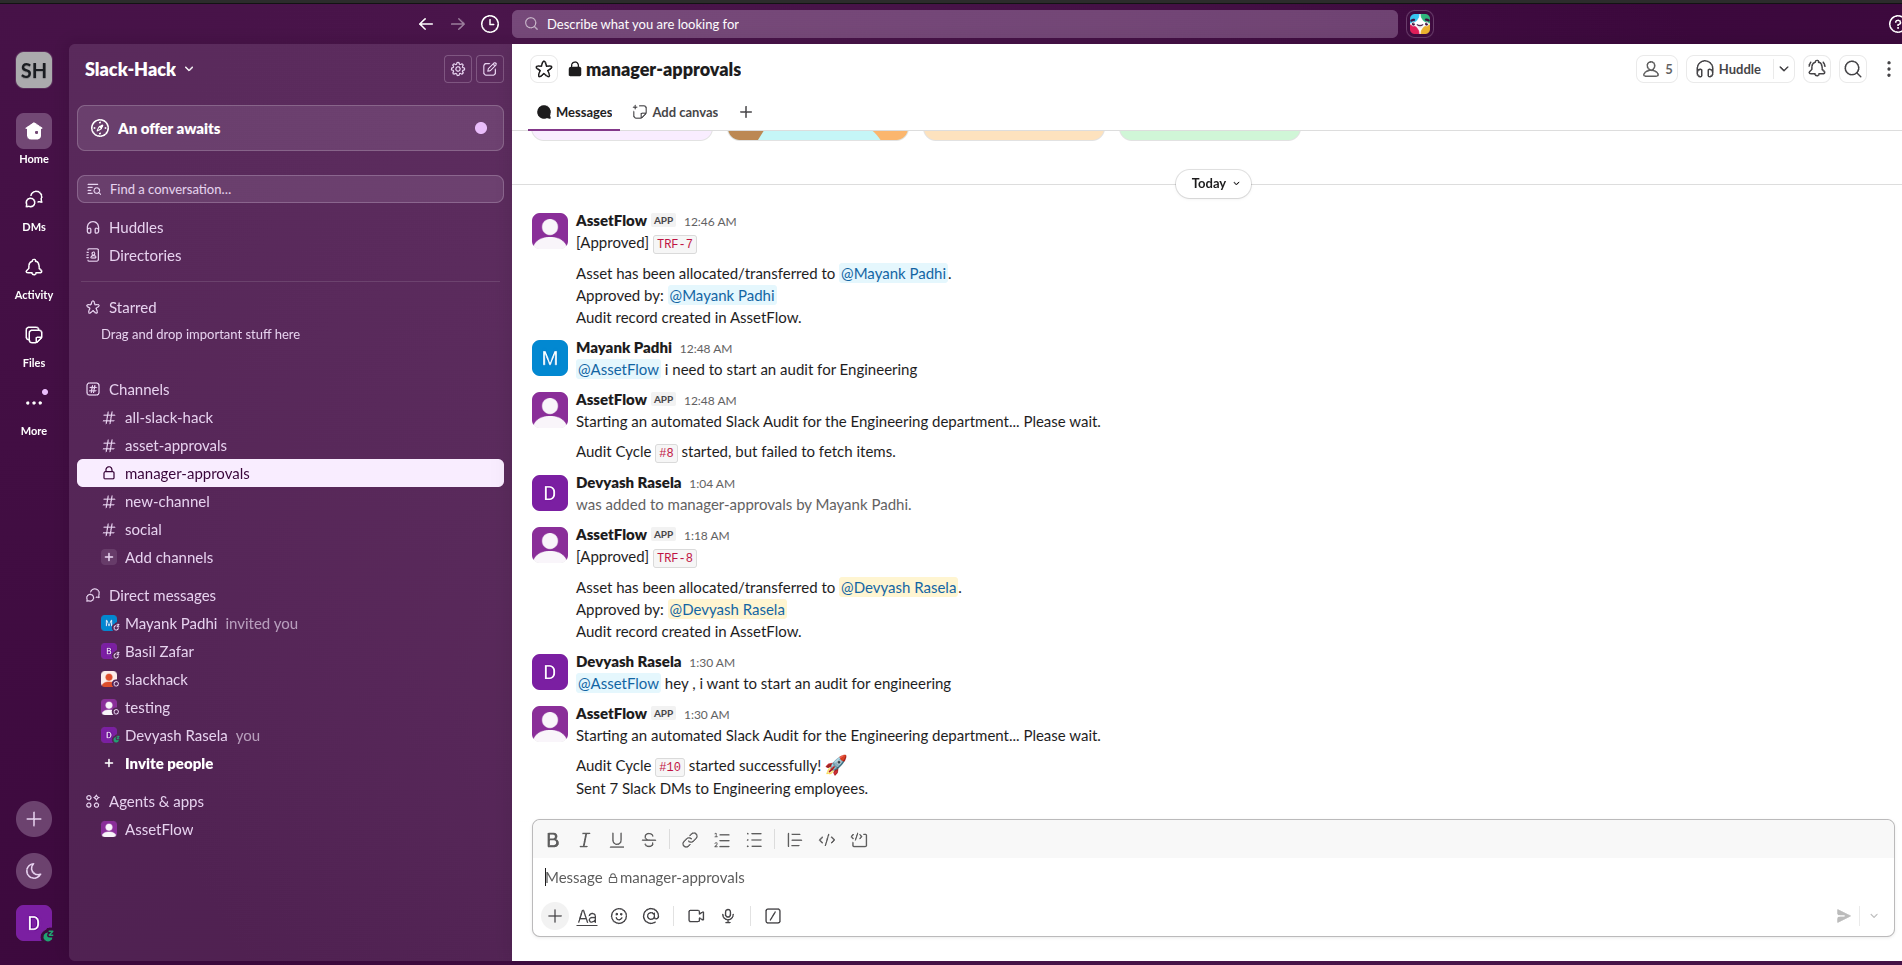Open the all-slack-hack channel
Viewport: 1902px width, 965px height.
290,418
